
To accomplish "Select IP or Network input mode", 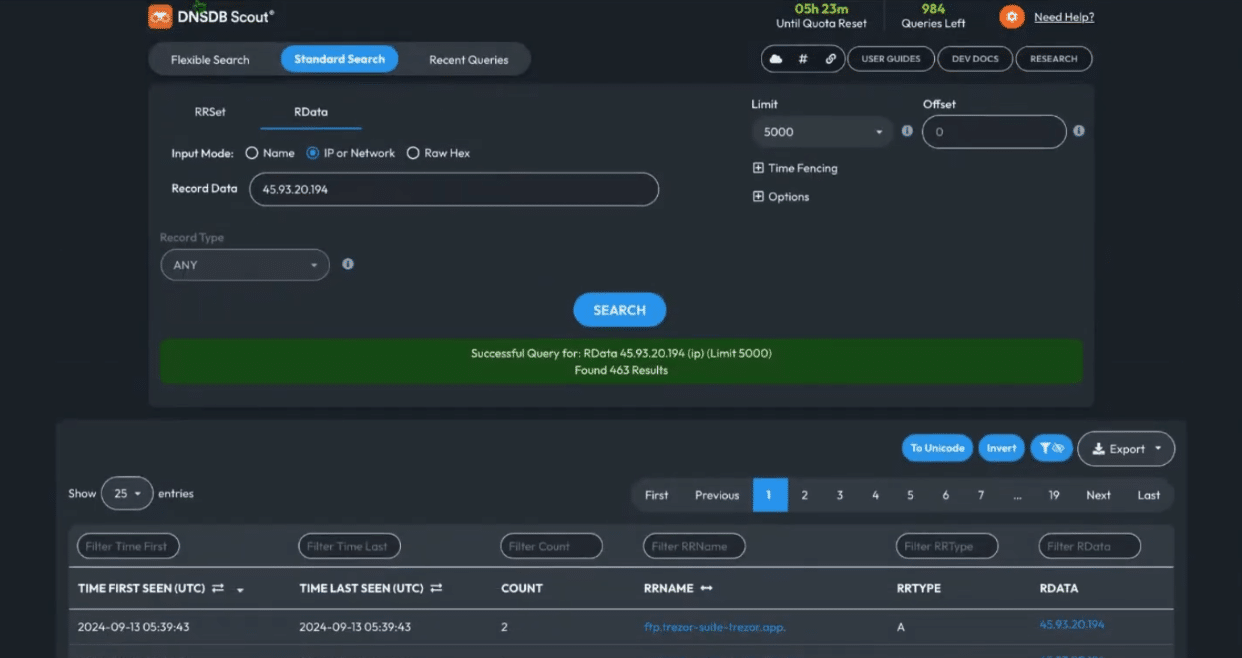I will pyautogui.click(x=313, y=153).
